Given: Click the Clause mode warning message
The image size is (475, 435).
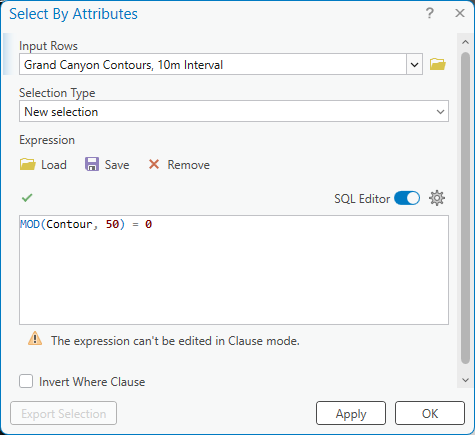Looking at the screenshot, I should click(x=175, y=341).
